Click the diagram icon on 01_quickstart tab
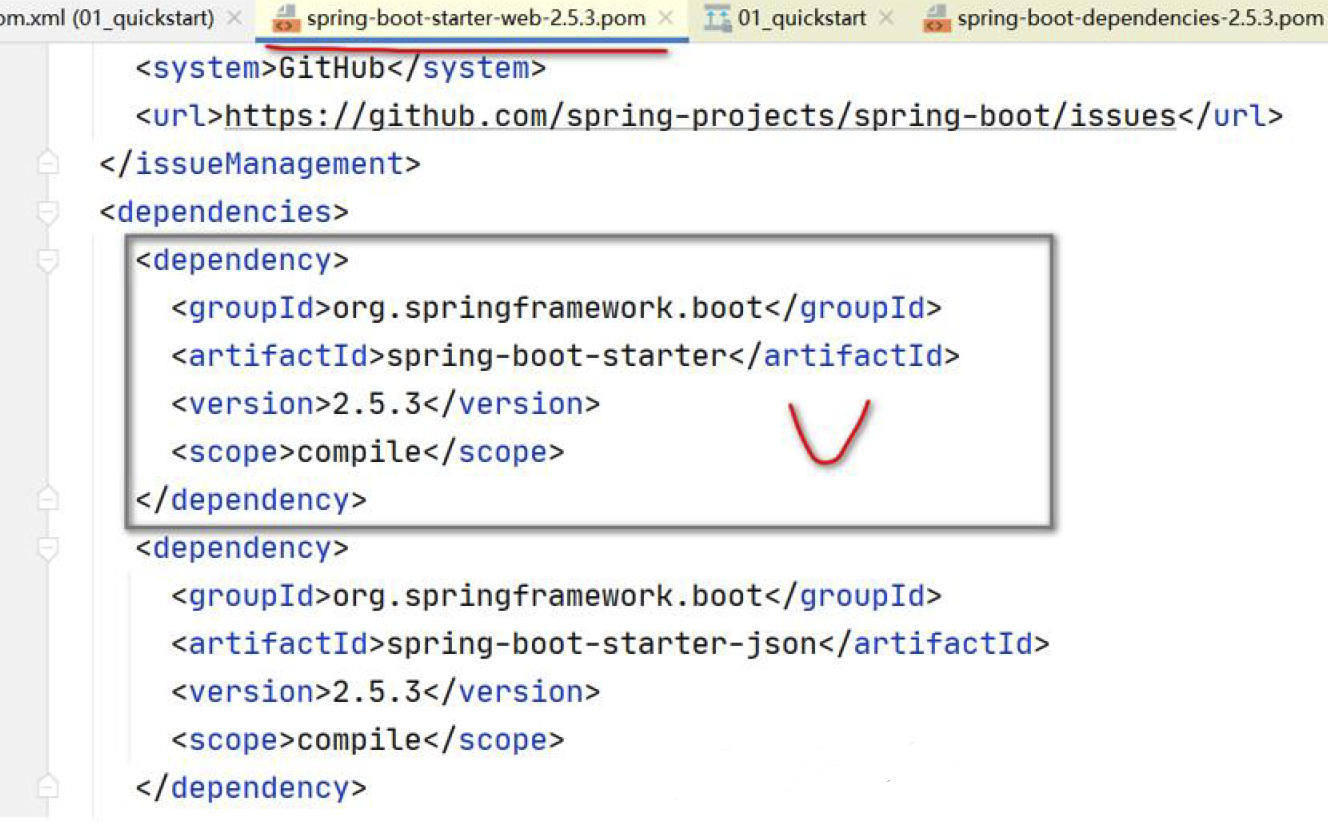The width and height of the screenshot is (1328, 833). (x=717, y=19)
